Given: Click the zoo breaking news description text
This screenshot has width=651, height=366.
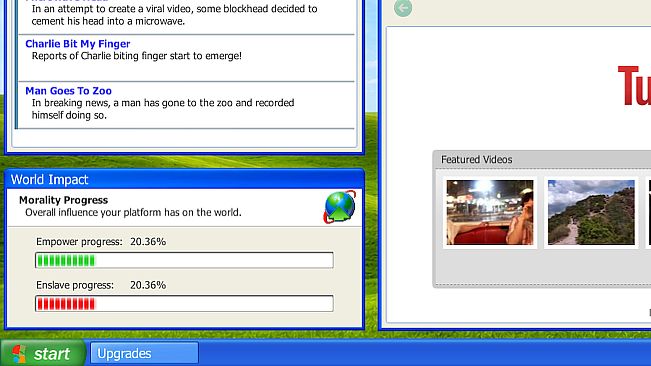Looking at the screenshot, I should click(163, 109).
